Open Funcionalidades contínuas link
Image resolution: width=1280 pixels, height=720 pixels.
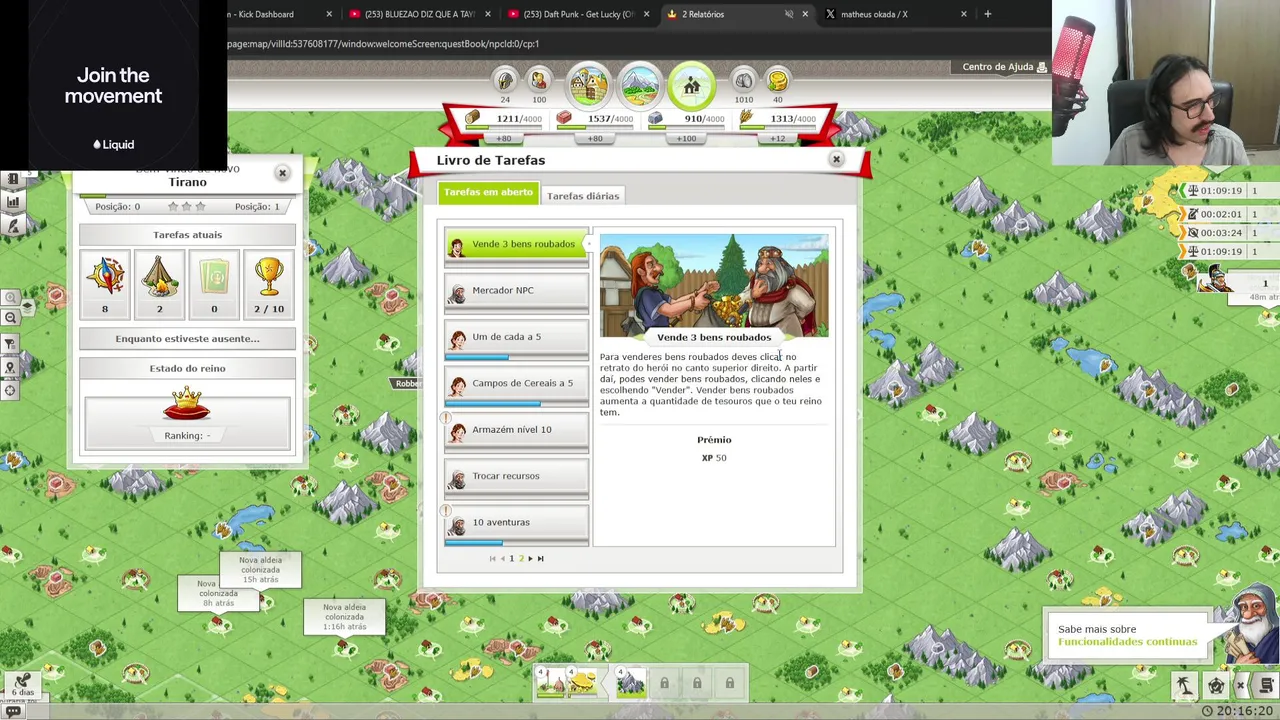click(1127, 642)
